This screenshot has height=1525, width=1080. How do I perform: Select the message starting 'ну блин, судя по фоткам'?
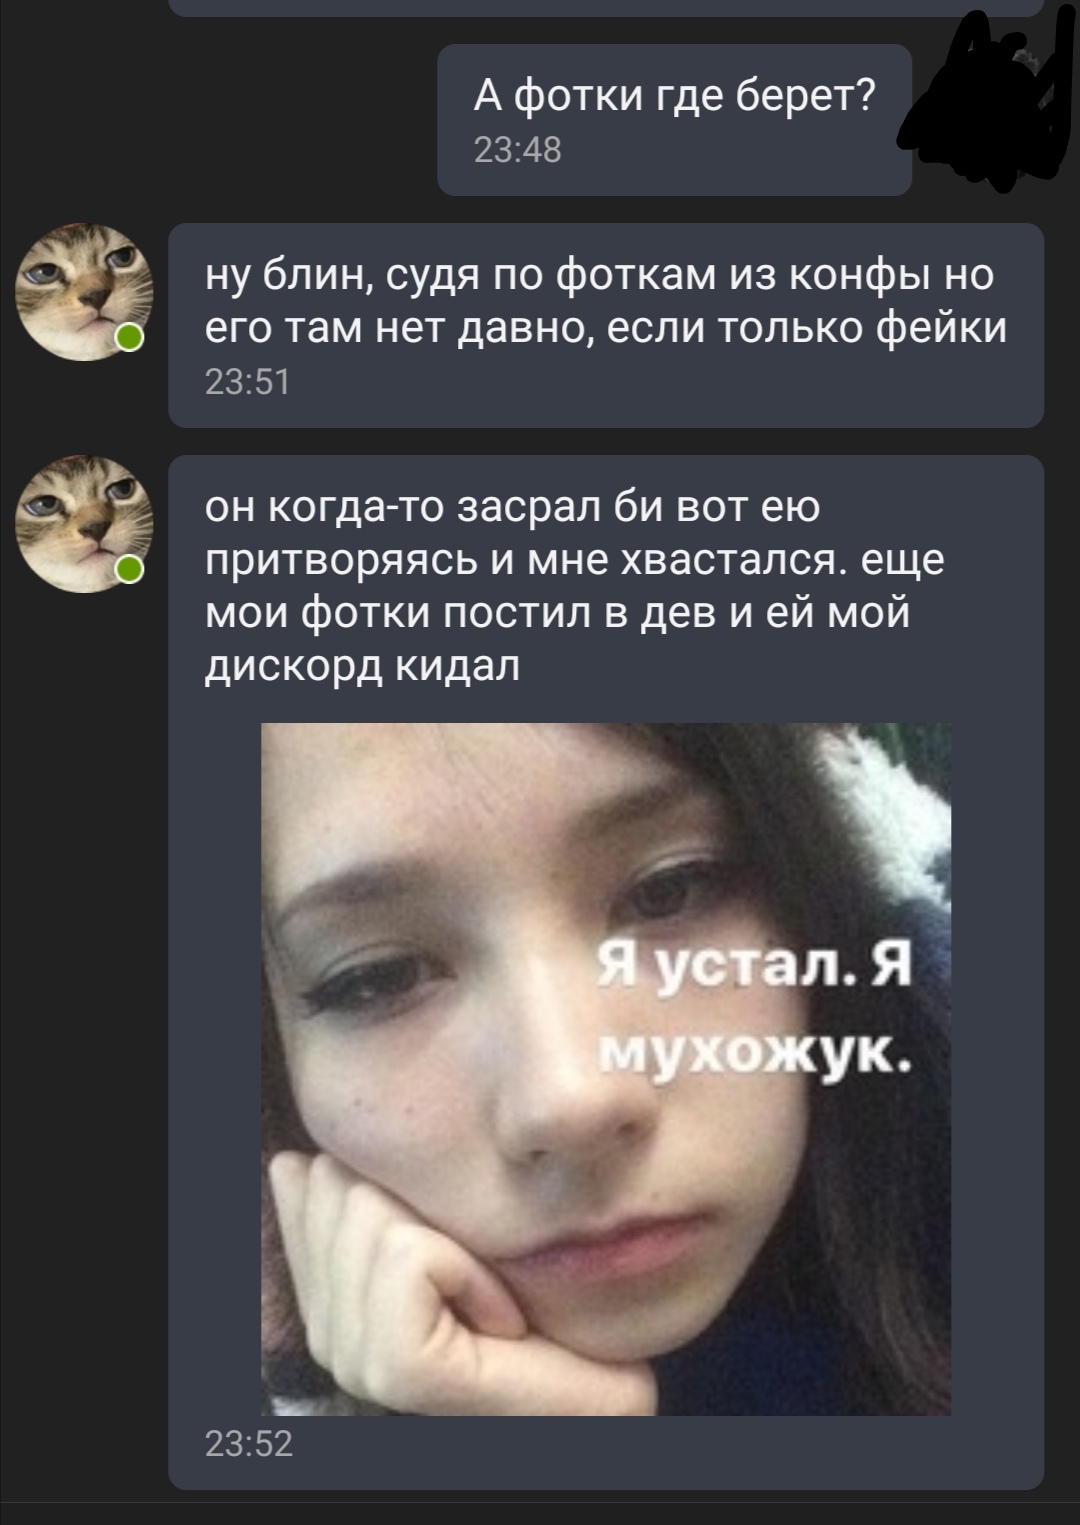click(x=606, y=325)
